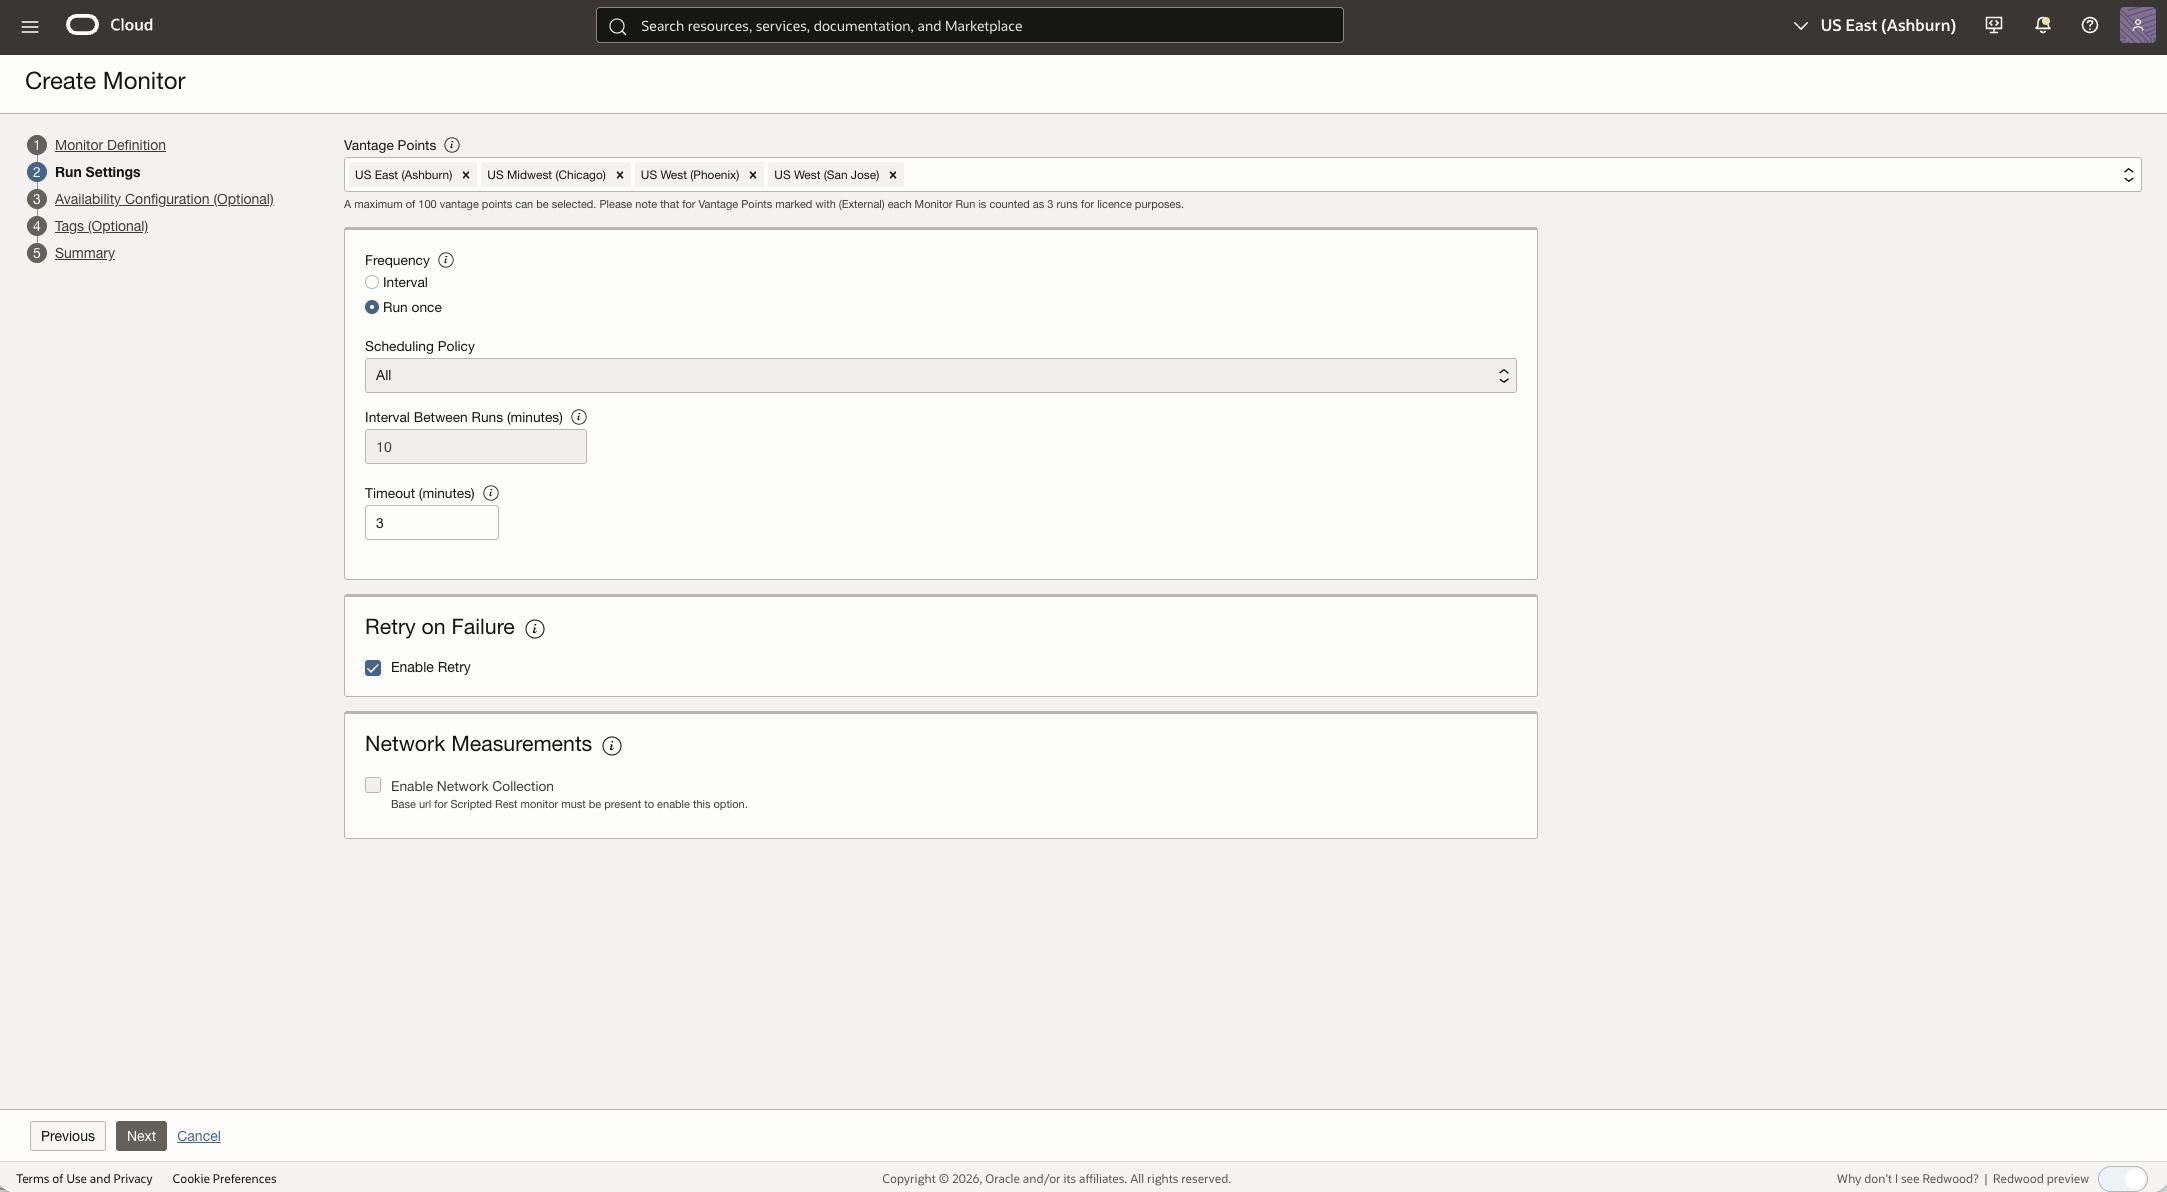
Task: Open the help question mark menu
Action: tap(2089, 26)
